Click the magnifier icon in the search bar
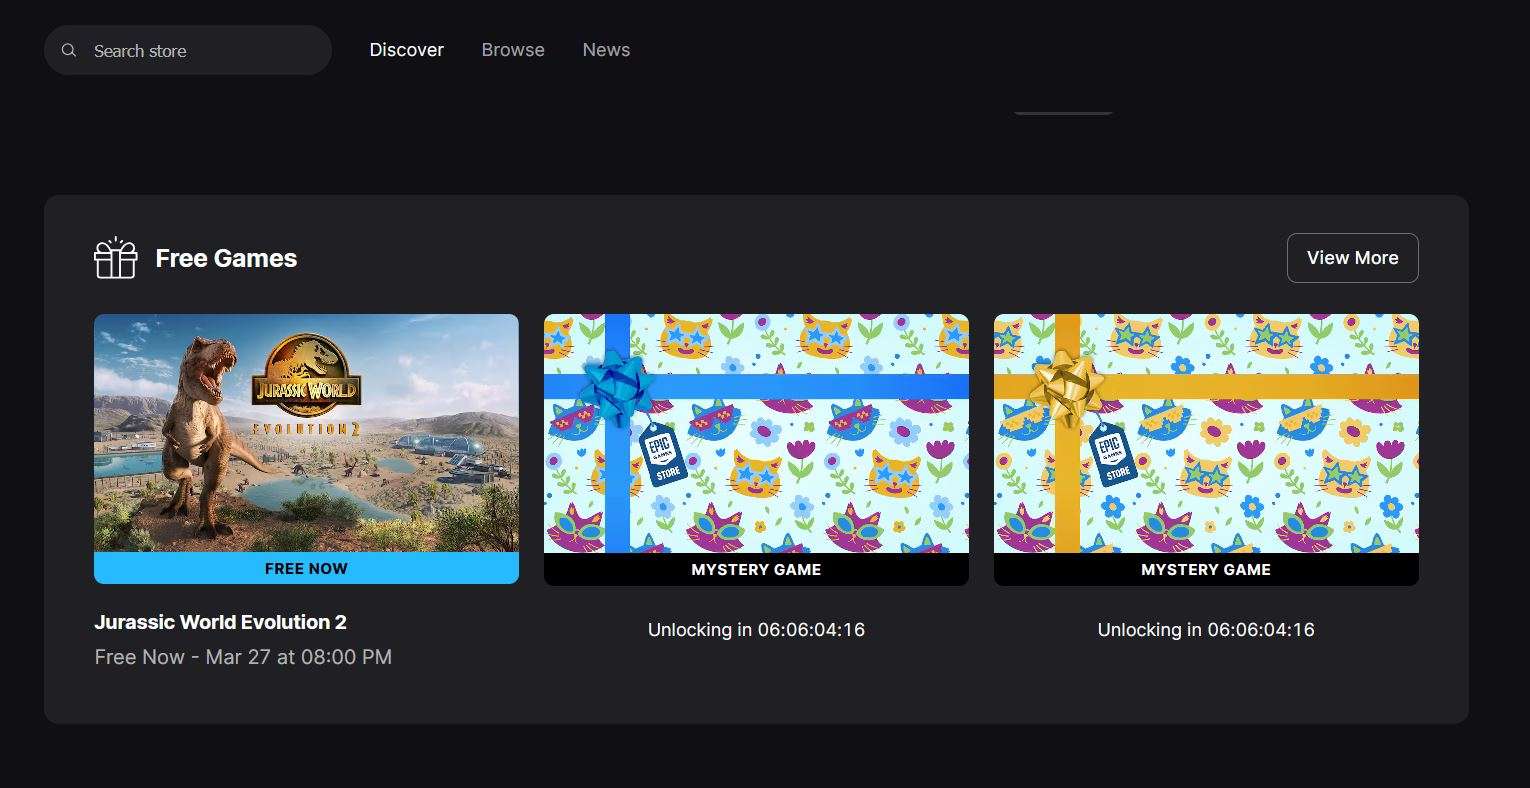The width and height of the screenshot is (1530, 788). tap(69, 50)
